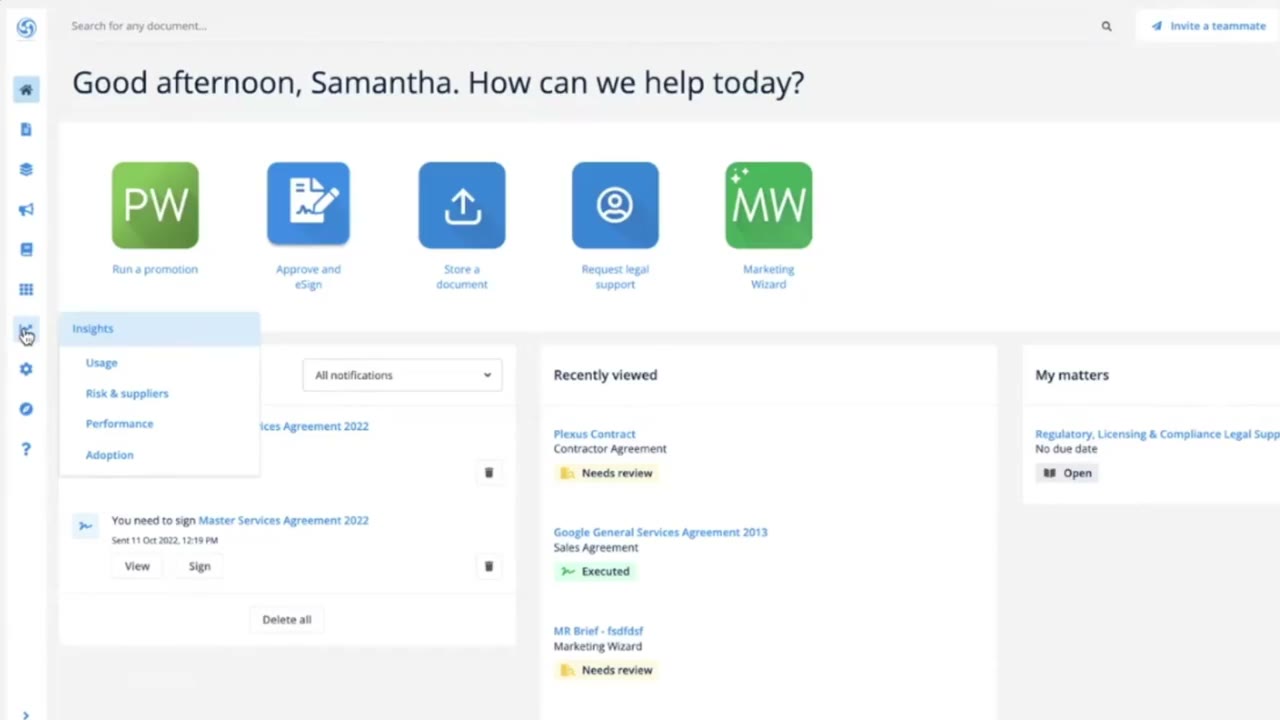This screenshot has width=1280, height=720.
Task: Click the Approve and eSign label
Action: coord(308,277)
